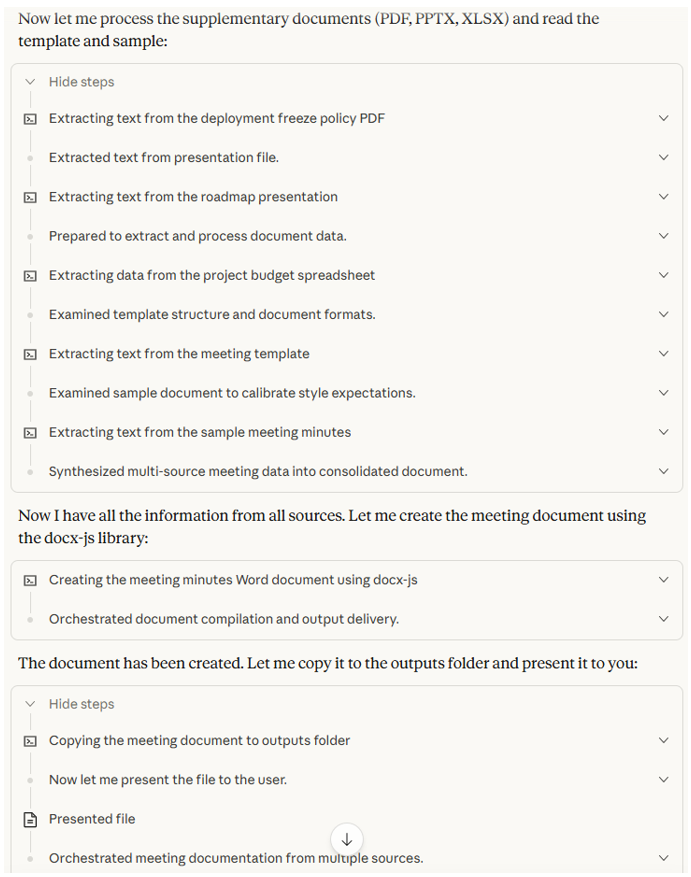Click terminal icon beside sample meeting minutes step
Screen dimensions: 691x877
tap(30, 432)
